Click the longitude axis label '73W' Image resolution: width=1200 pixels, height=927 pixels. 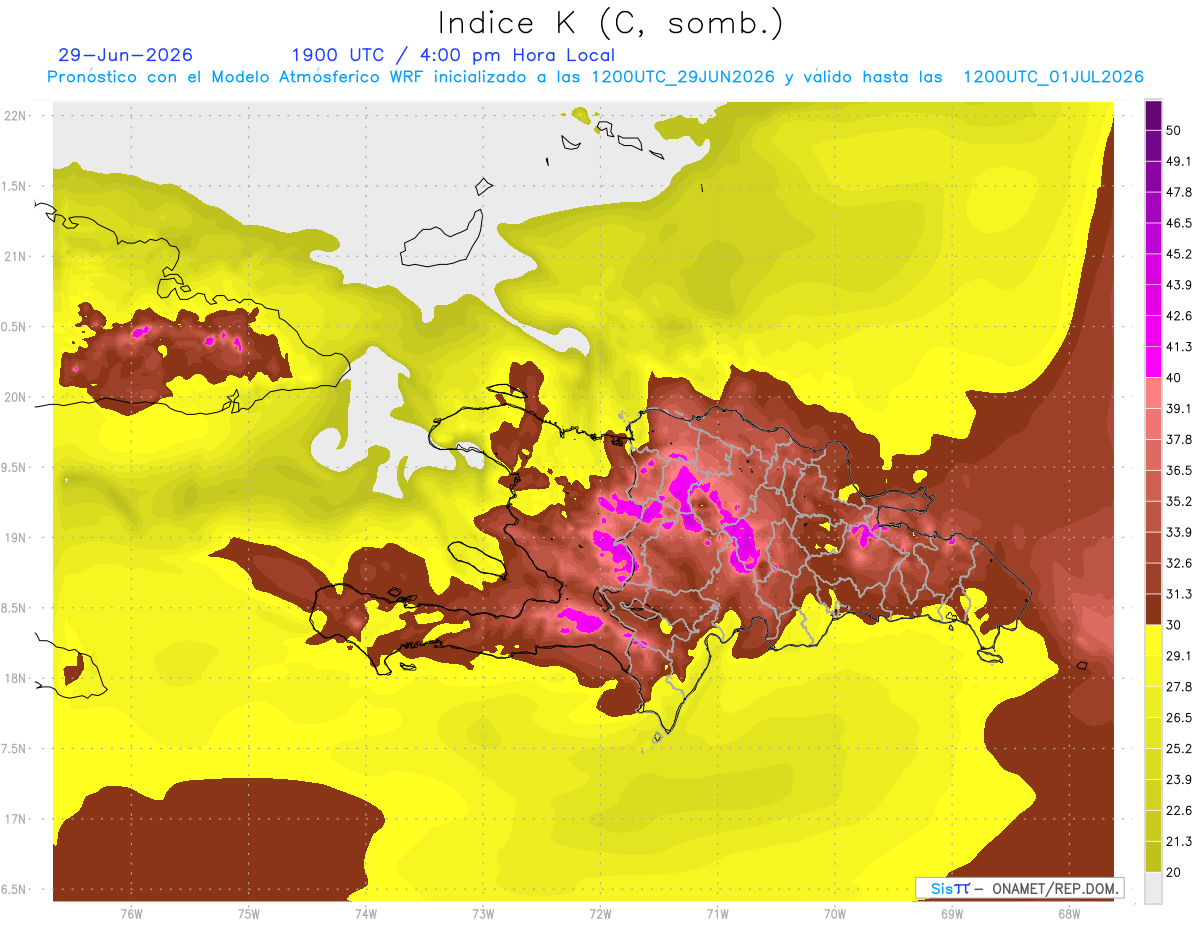point(483,914)
